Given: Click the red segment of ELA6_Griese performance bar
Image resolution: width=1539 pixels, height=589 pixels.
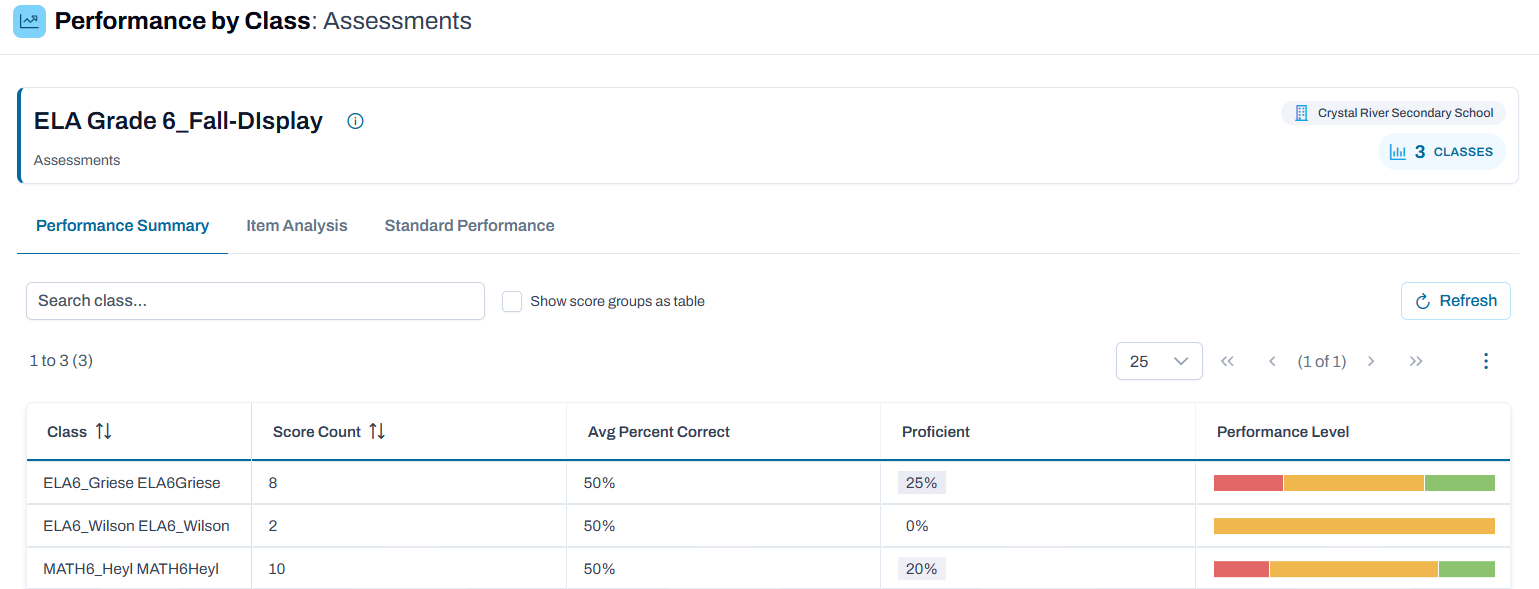Looking at the screenshot, I should [x=1248, y=483].
